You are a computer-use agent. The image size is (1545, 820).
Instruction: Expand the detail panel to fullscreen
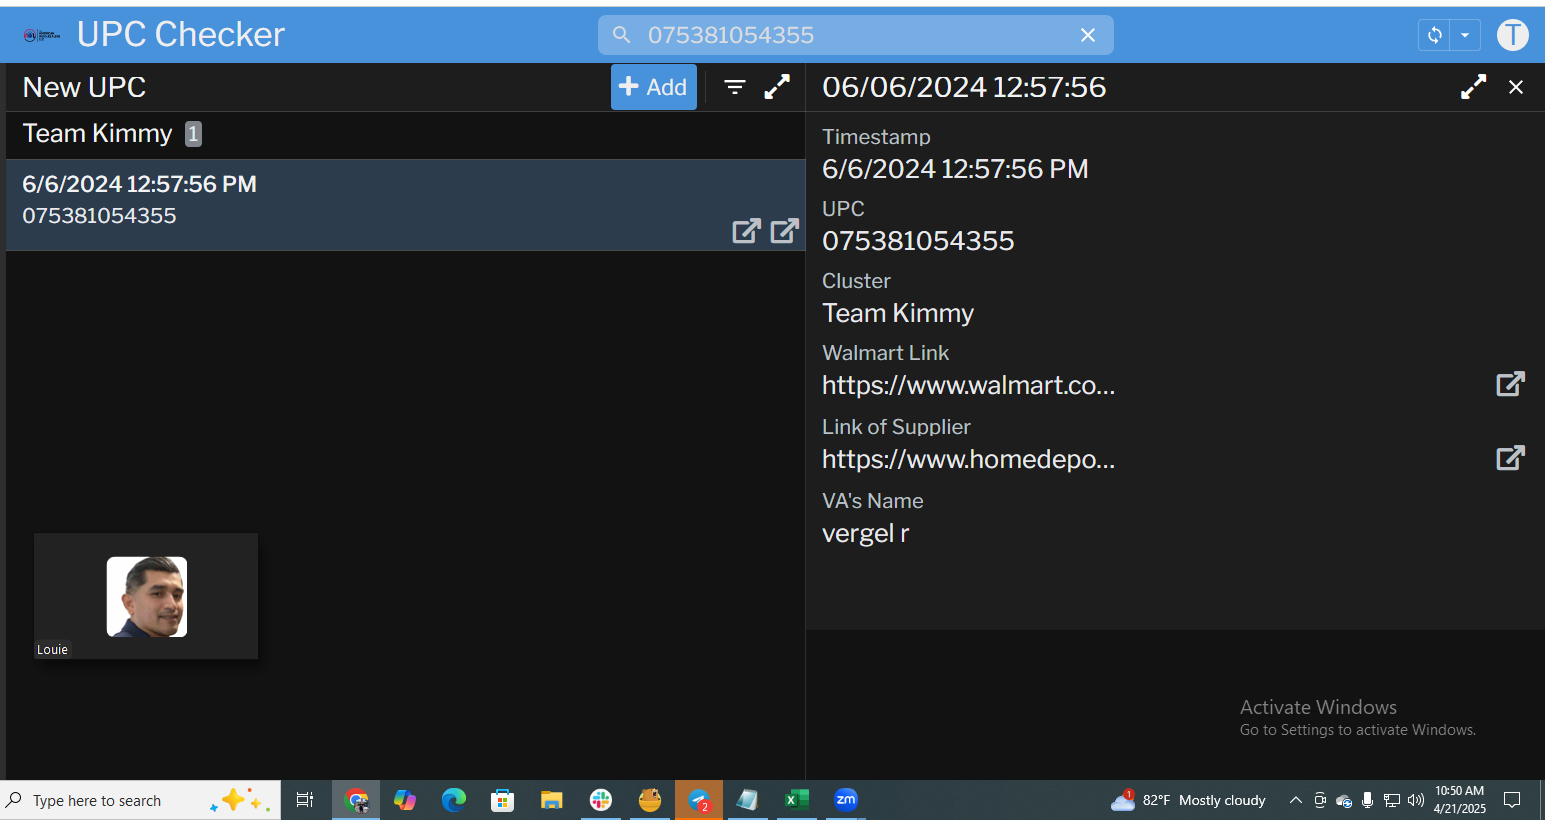(x=1473, y=87)
